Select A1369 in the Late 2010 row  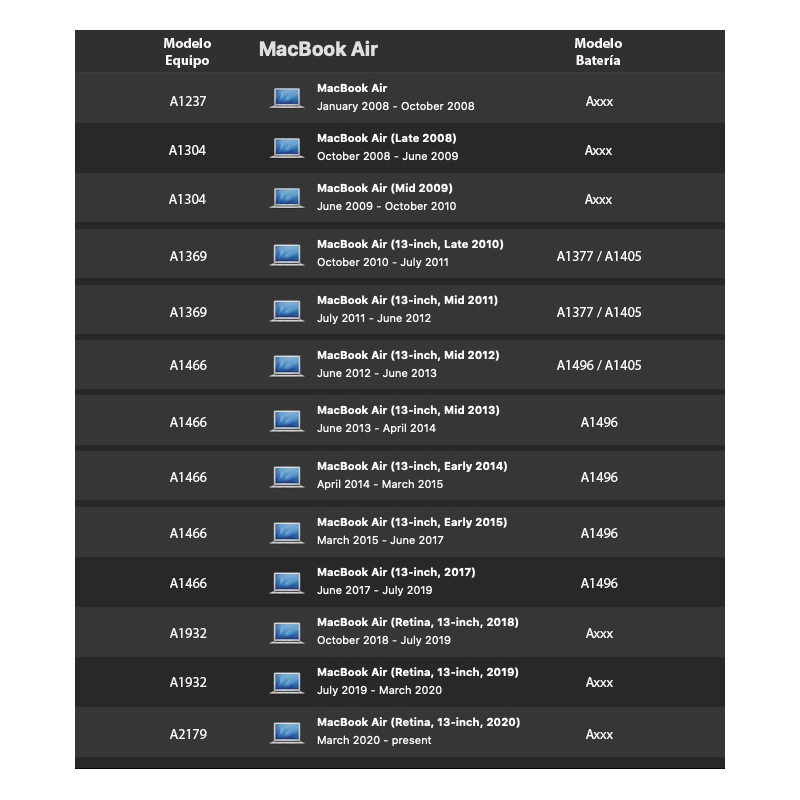(188, 256)
